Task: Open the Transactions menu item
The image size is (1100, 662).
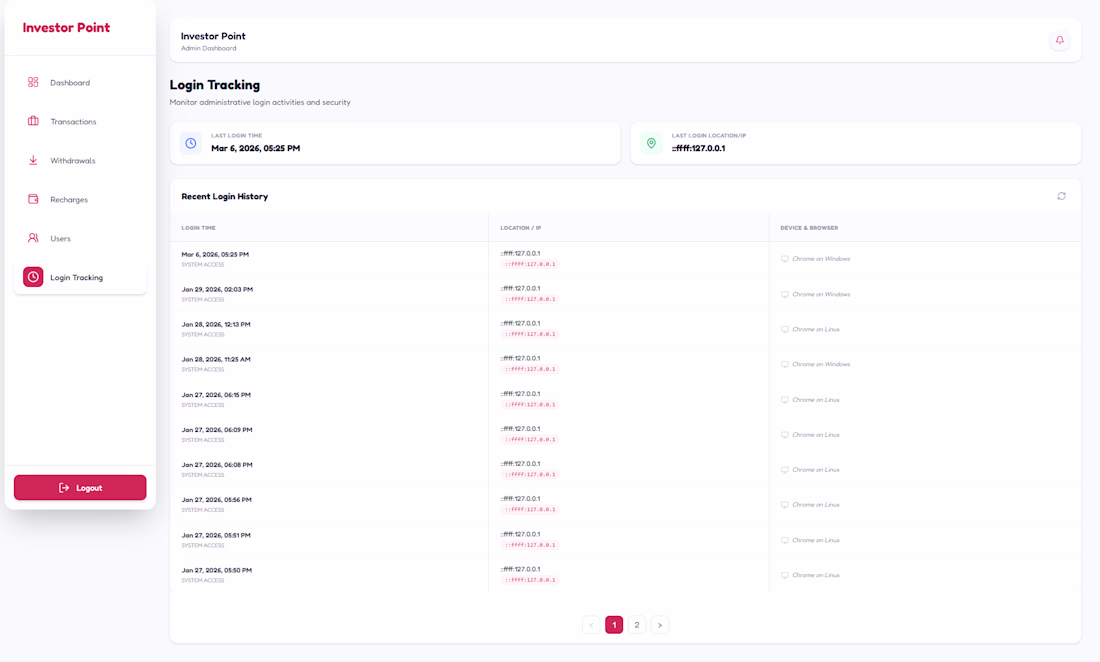Action: pos(73,122)
